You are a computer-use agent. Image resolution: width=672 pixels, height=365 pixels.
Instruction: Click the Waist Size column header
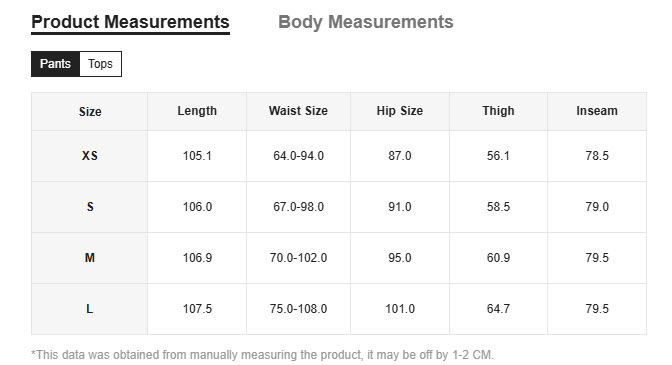pos(298,111)
